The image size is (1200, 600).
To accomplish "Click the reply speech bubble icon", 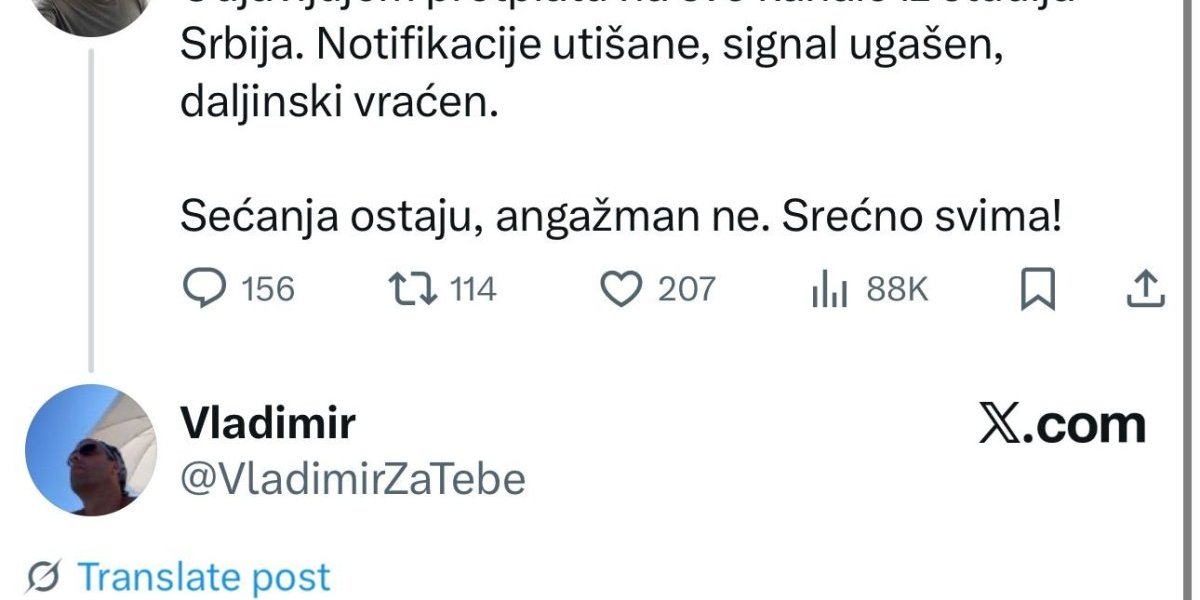I will [x=206, y=289].
